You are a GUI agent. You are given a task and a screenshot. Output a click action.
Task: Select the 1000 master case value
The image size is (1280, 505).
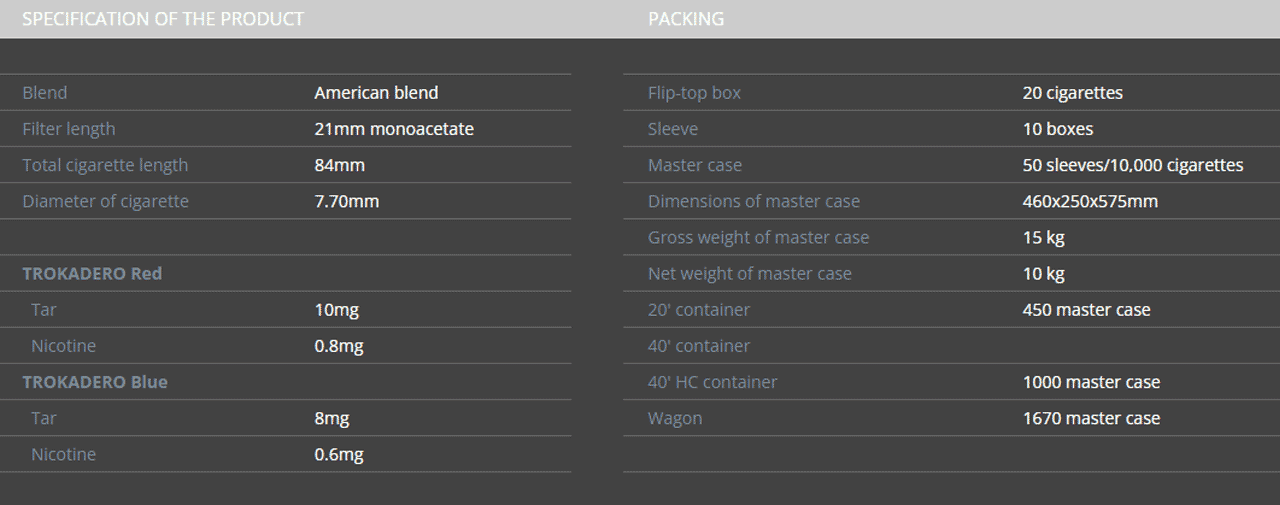click(1091, 382)
